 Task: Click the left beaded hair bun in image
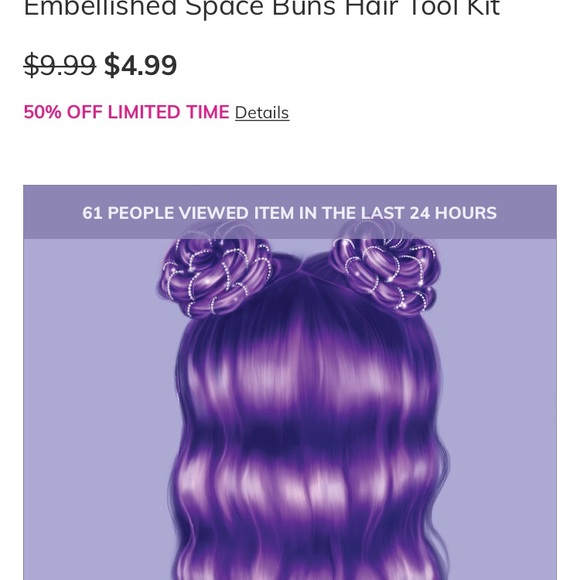214,274
